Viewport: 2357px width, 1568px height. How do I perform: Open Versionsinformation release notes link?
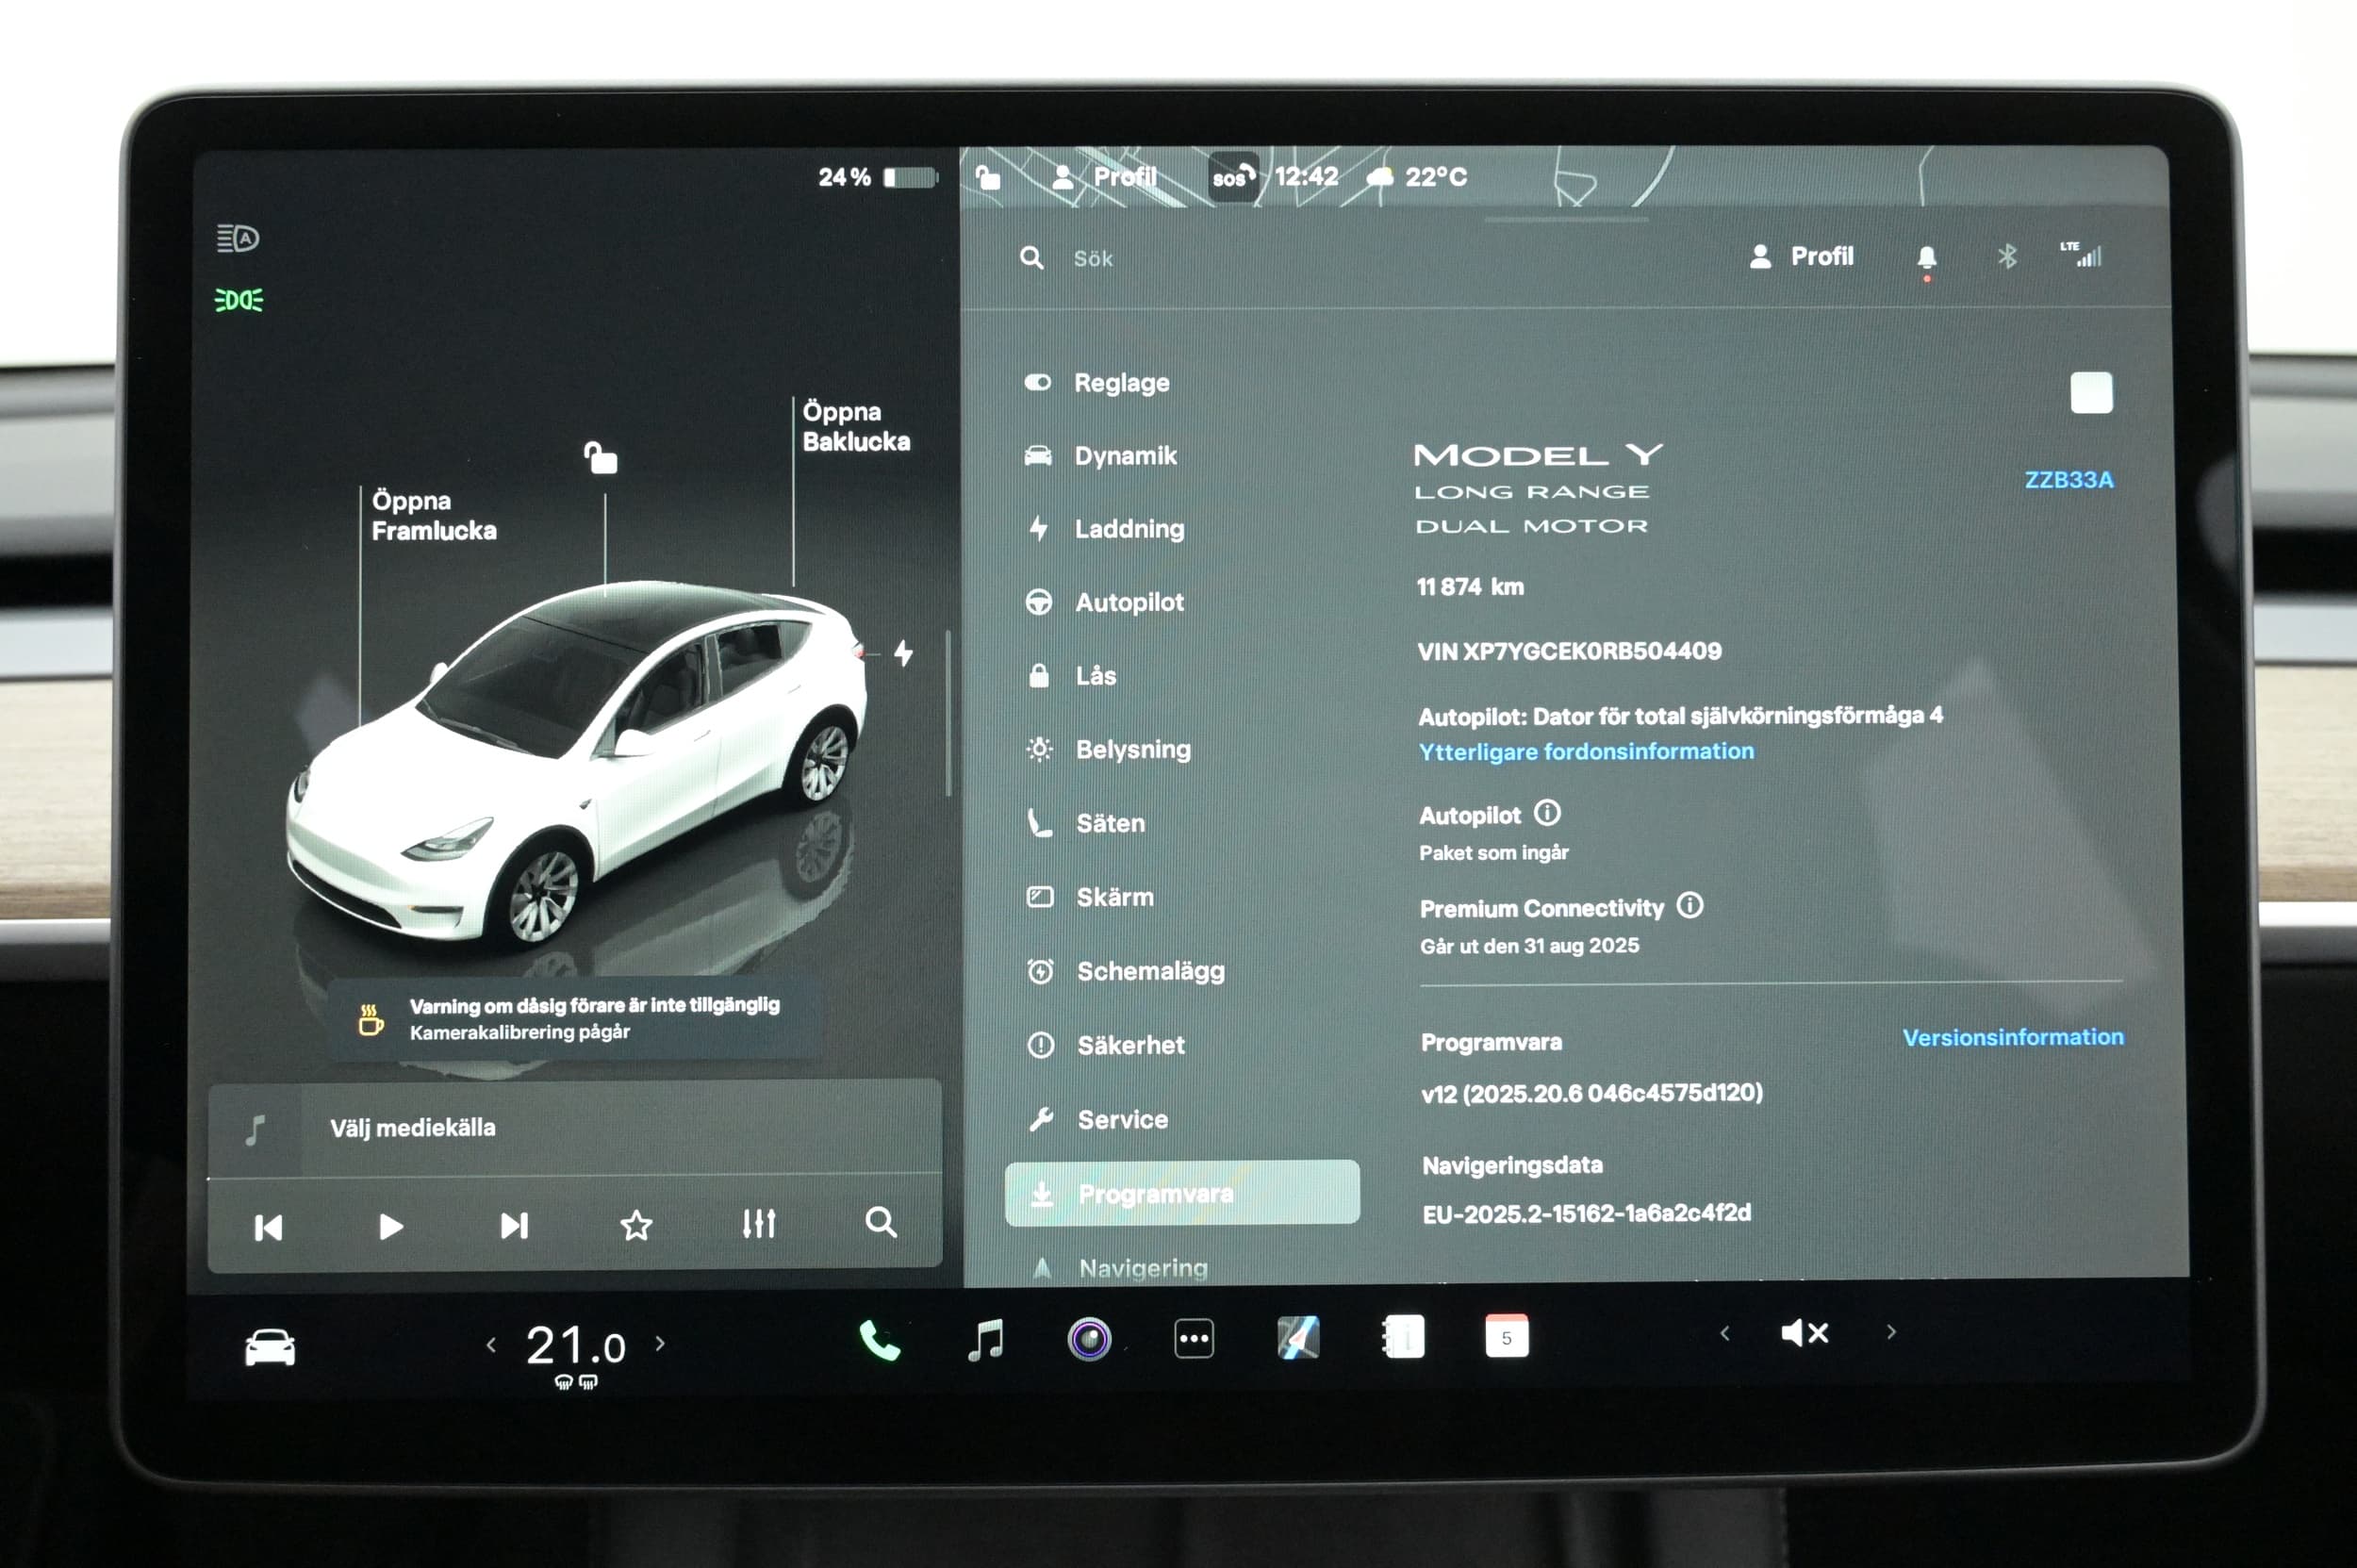(x=2012, y=1037)
